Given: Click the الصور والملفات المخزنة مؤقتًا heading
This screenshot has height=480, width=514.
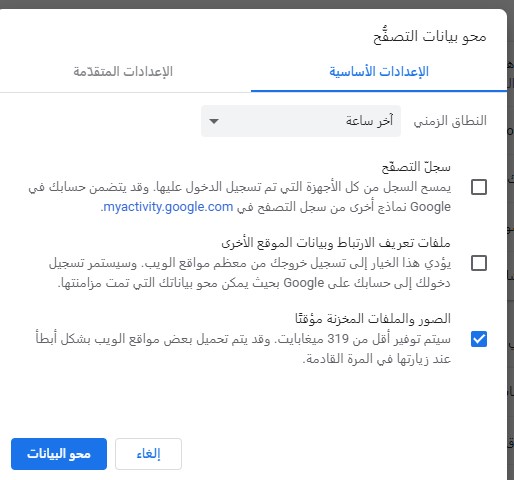Looking at the screenshot, I should click(373, 318).
